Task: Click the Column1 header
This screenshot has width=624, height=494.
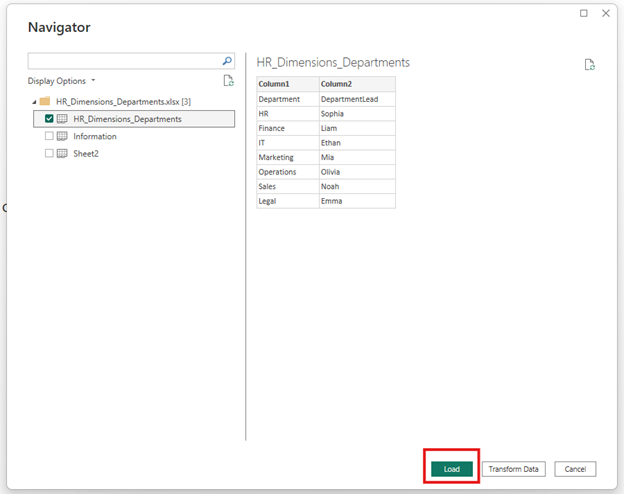Action: [x=288, y=84]
